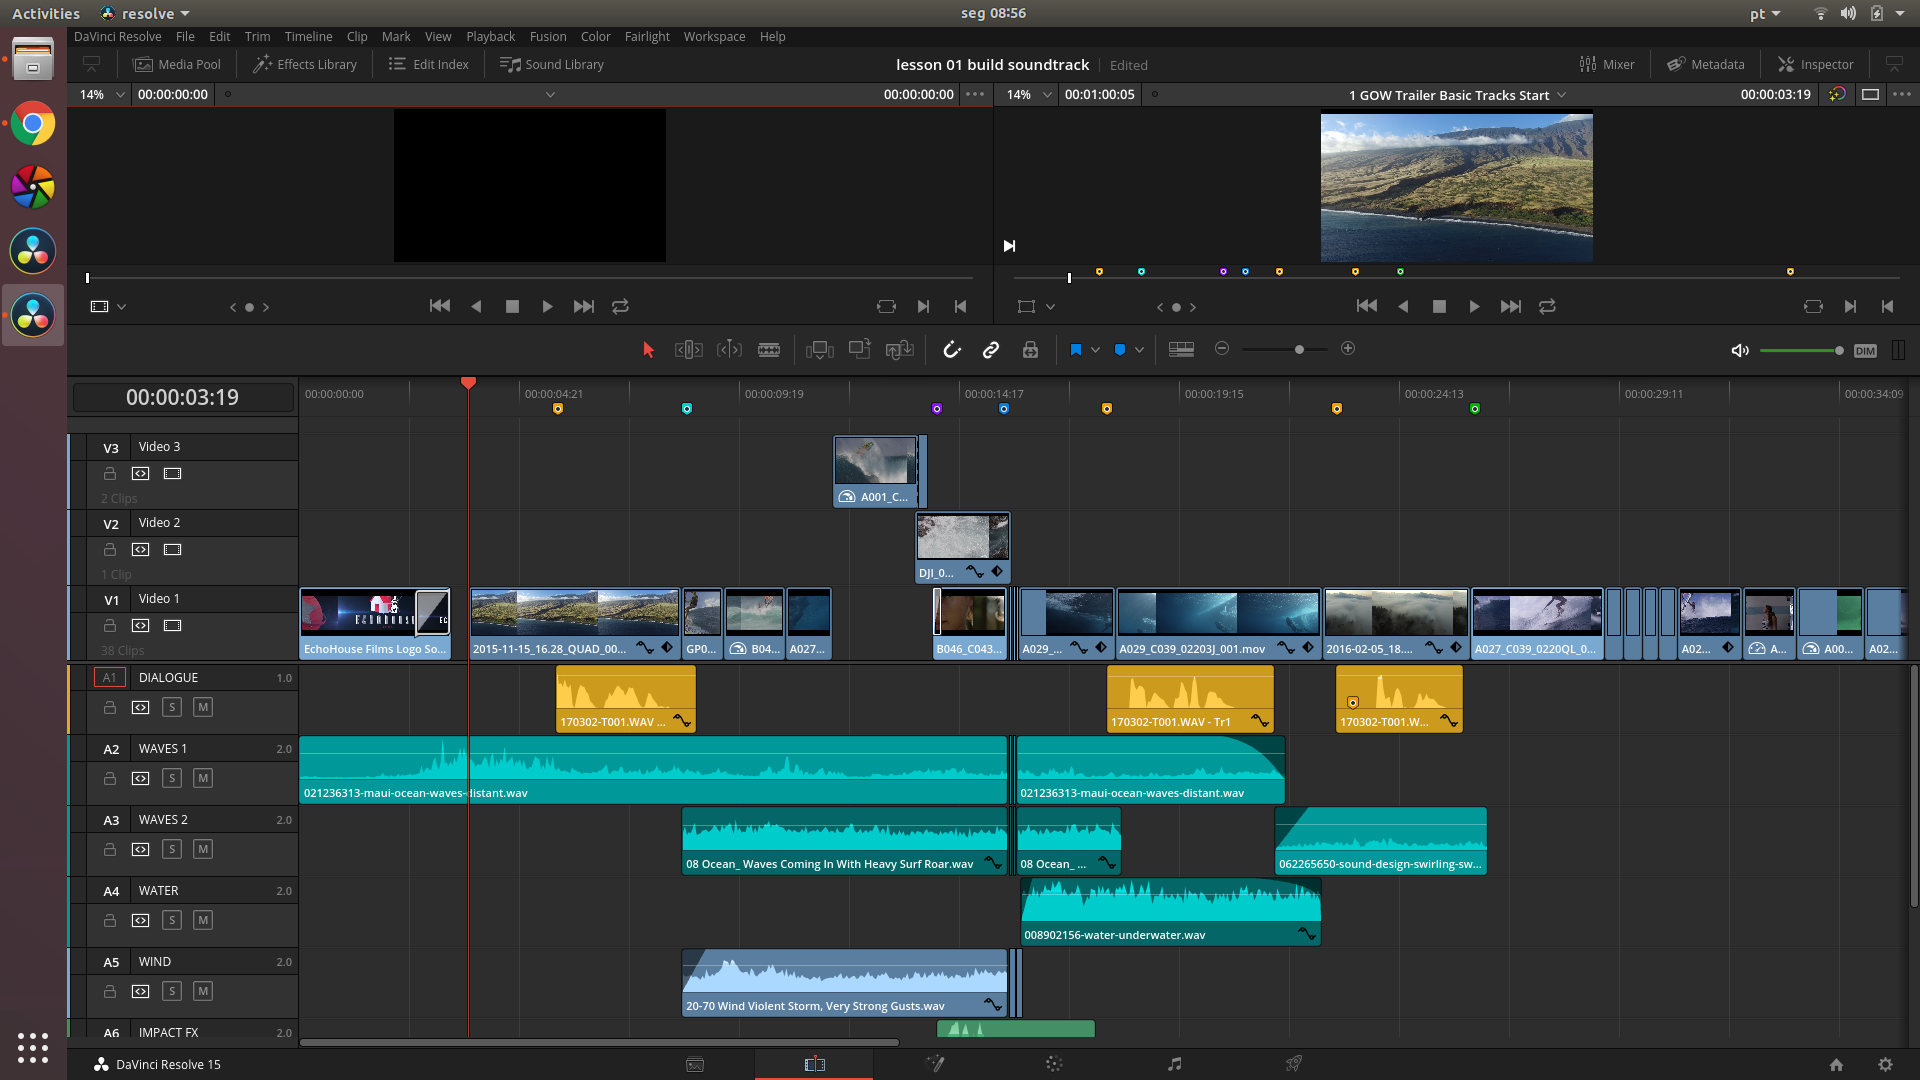Select the arrow Selection Mode tool
The image size is (1920, 1080).
[648, 349]
